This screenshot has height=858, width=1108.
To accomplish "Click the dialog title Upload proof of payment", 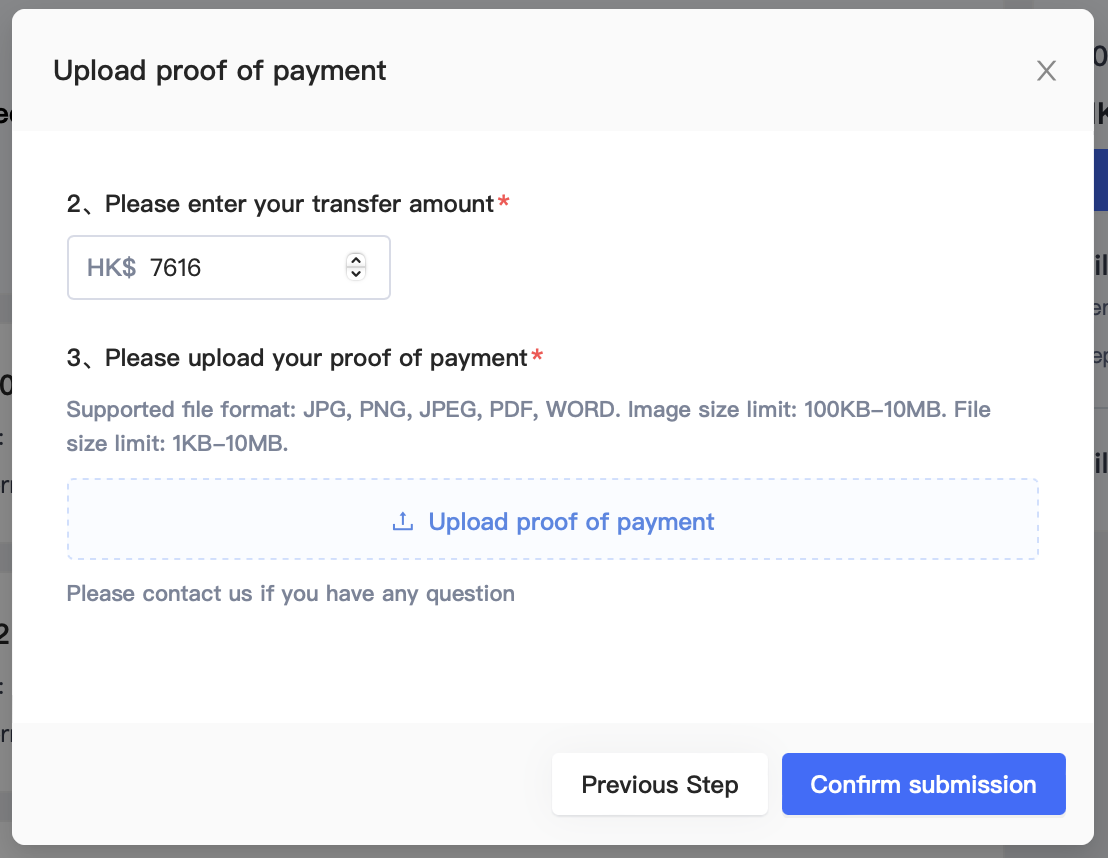I will (219, 70).
